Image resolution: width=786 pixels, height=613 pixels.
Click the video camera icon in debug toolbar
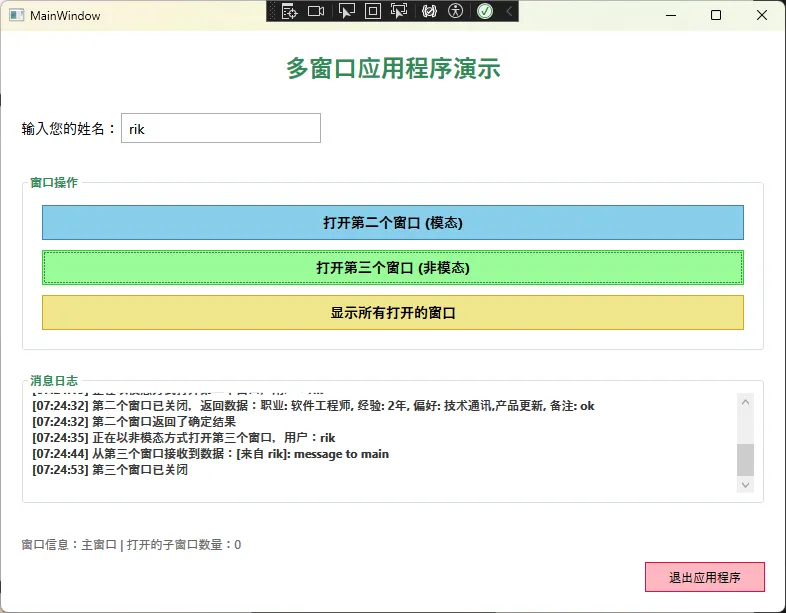click(x=316, y=11)
